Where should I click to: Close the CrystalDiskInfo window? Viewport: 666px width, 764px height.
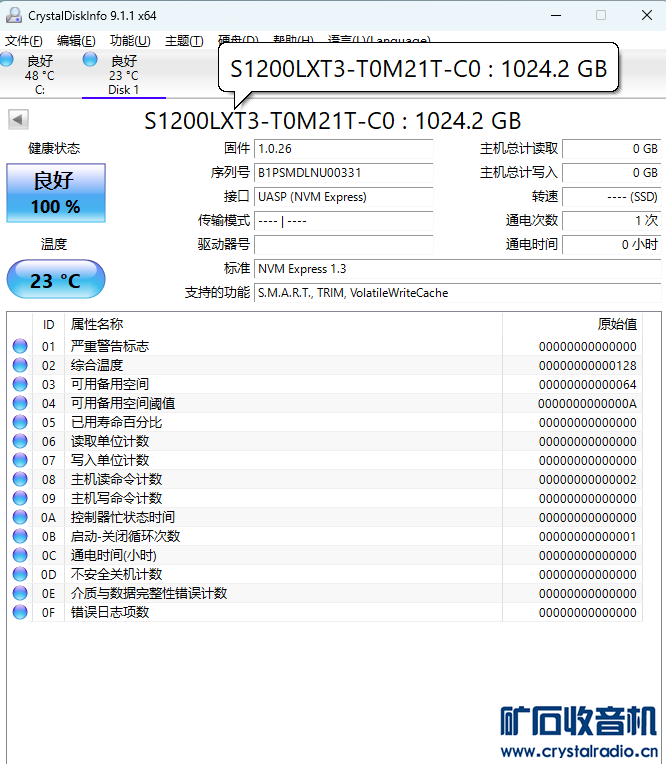click(x=647, y=16)
